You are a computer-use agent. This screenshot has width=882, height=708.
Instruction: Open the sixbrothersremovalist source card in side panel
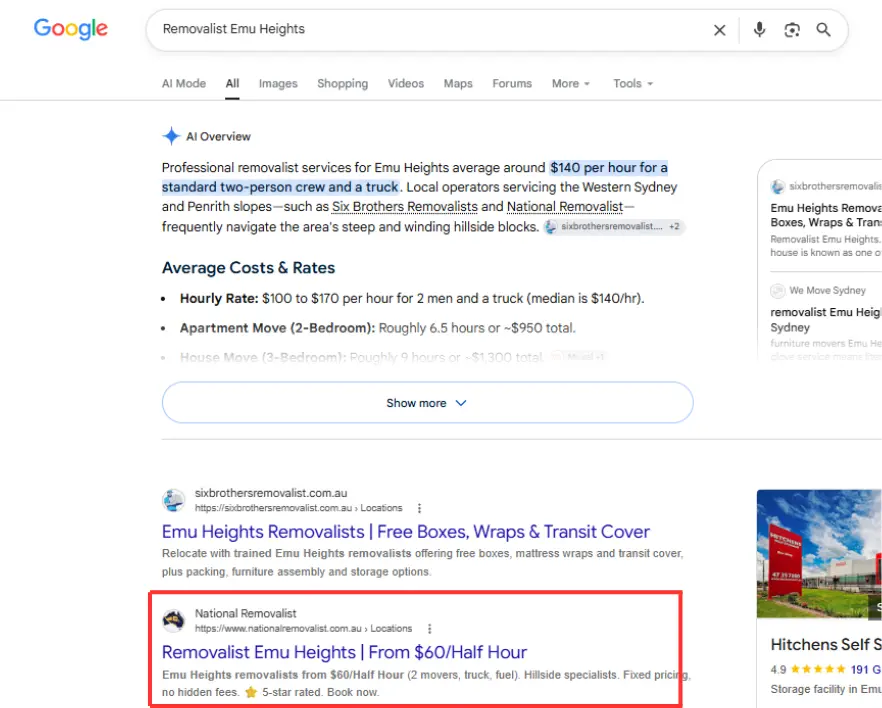tap(826, 219)
